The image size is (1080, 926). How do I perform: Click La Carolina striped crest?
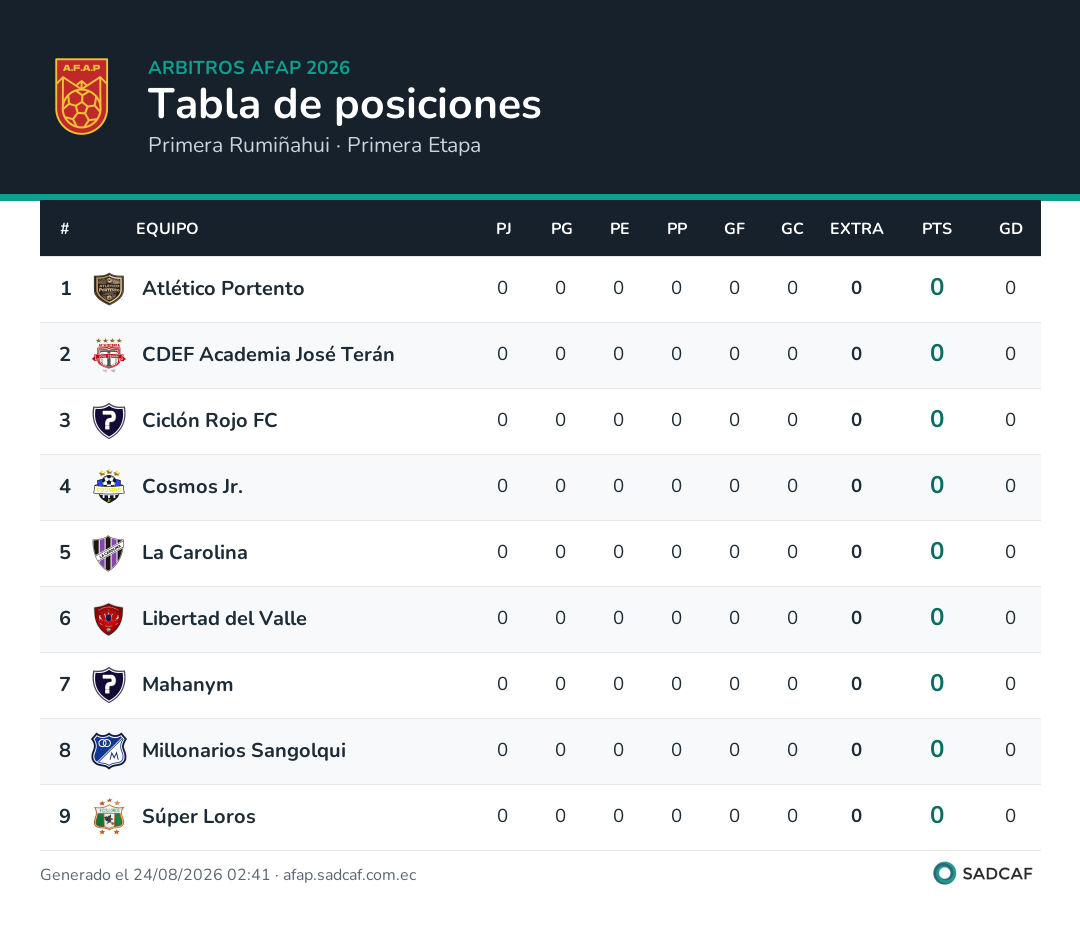tap(109, 553)
